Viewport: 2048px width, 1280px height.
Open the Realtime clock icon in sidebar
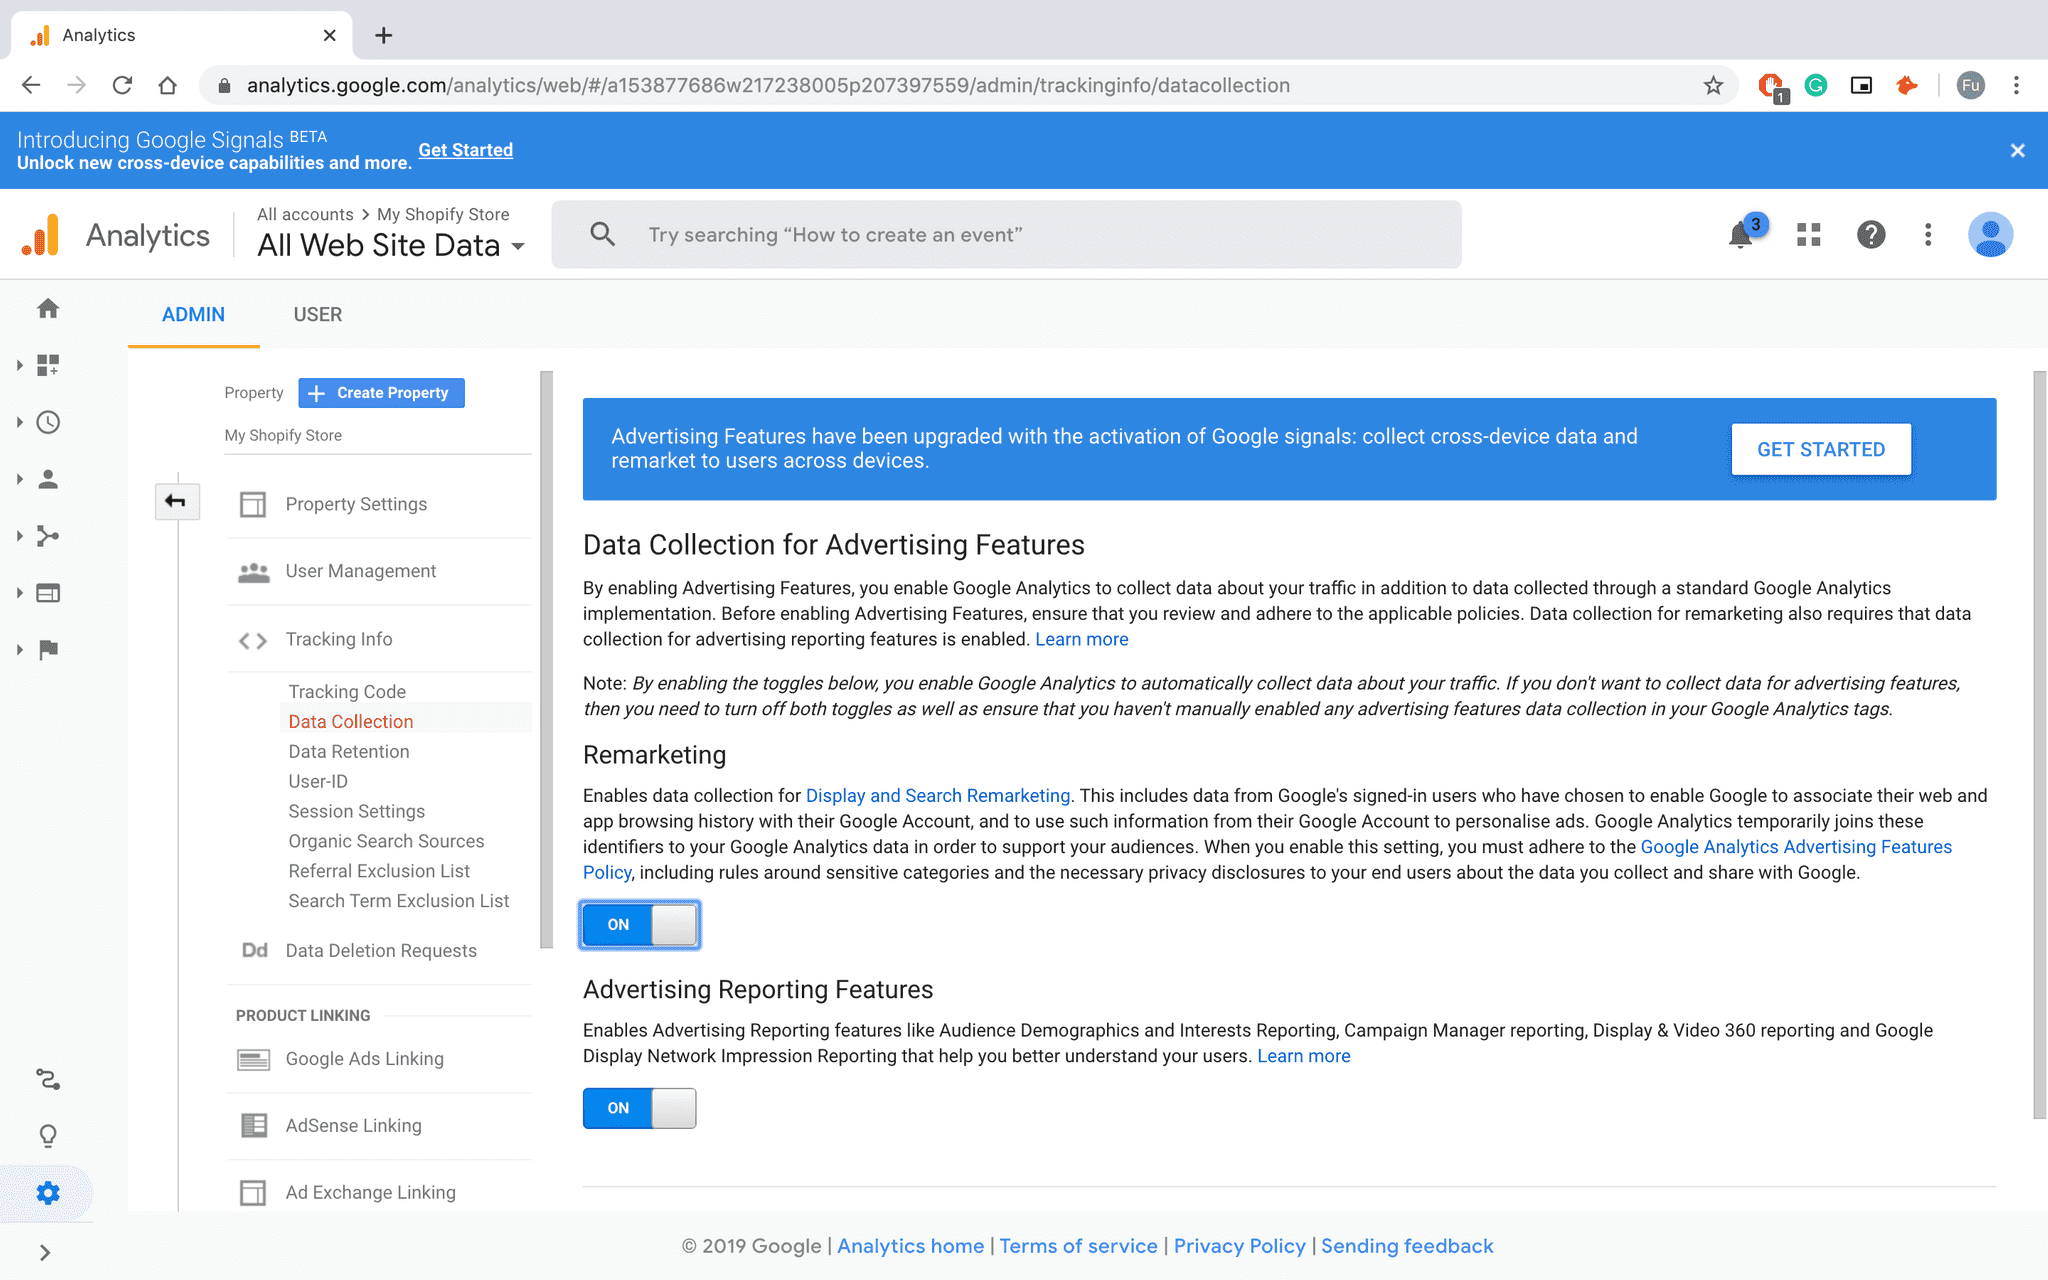[x=48, y=422]
